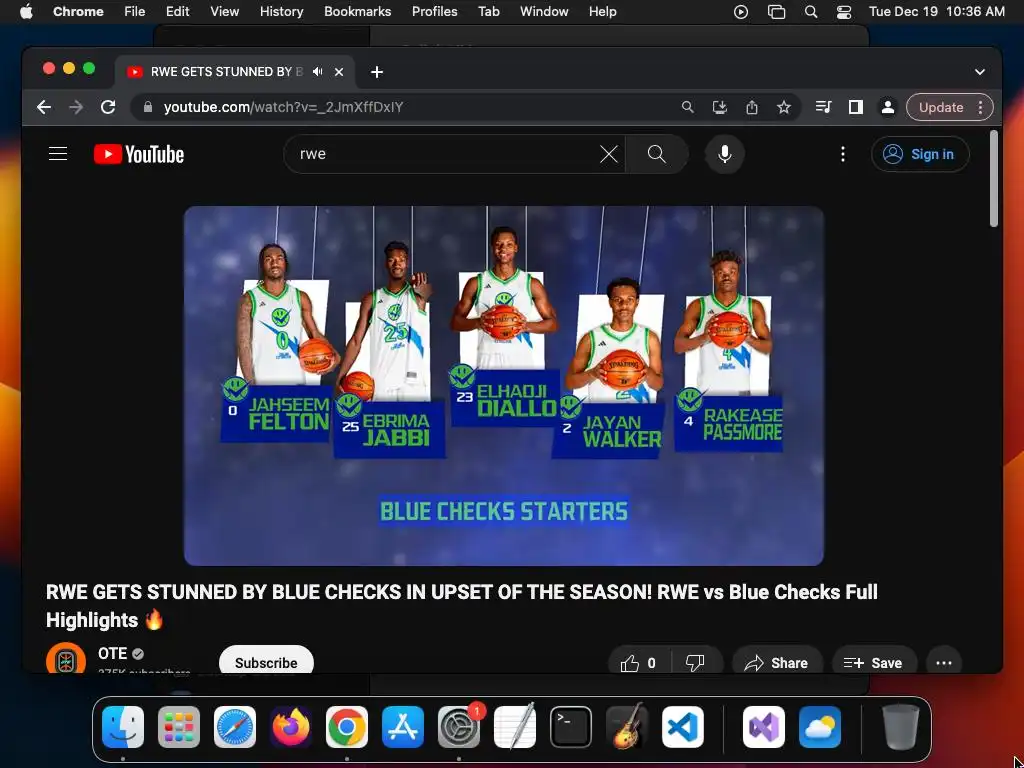Click the video player frame

tap(504, 386)
